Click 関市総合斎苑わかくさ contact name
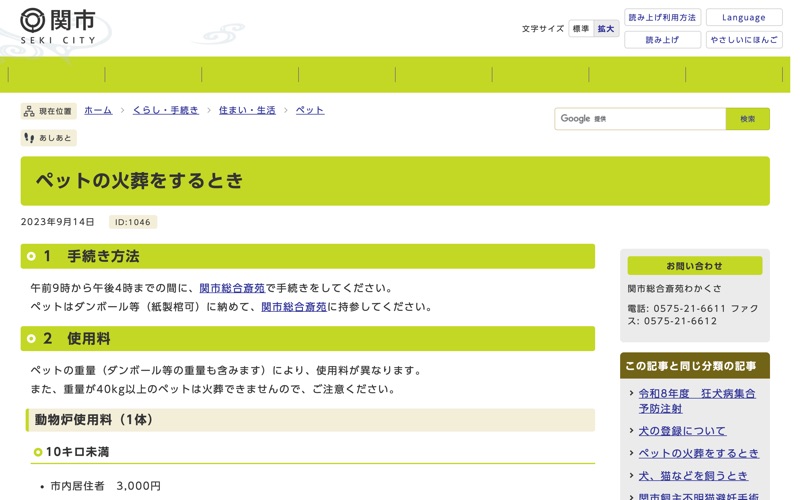The image size is (800, 500). pyautogui.click(x=674, y=289)
